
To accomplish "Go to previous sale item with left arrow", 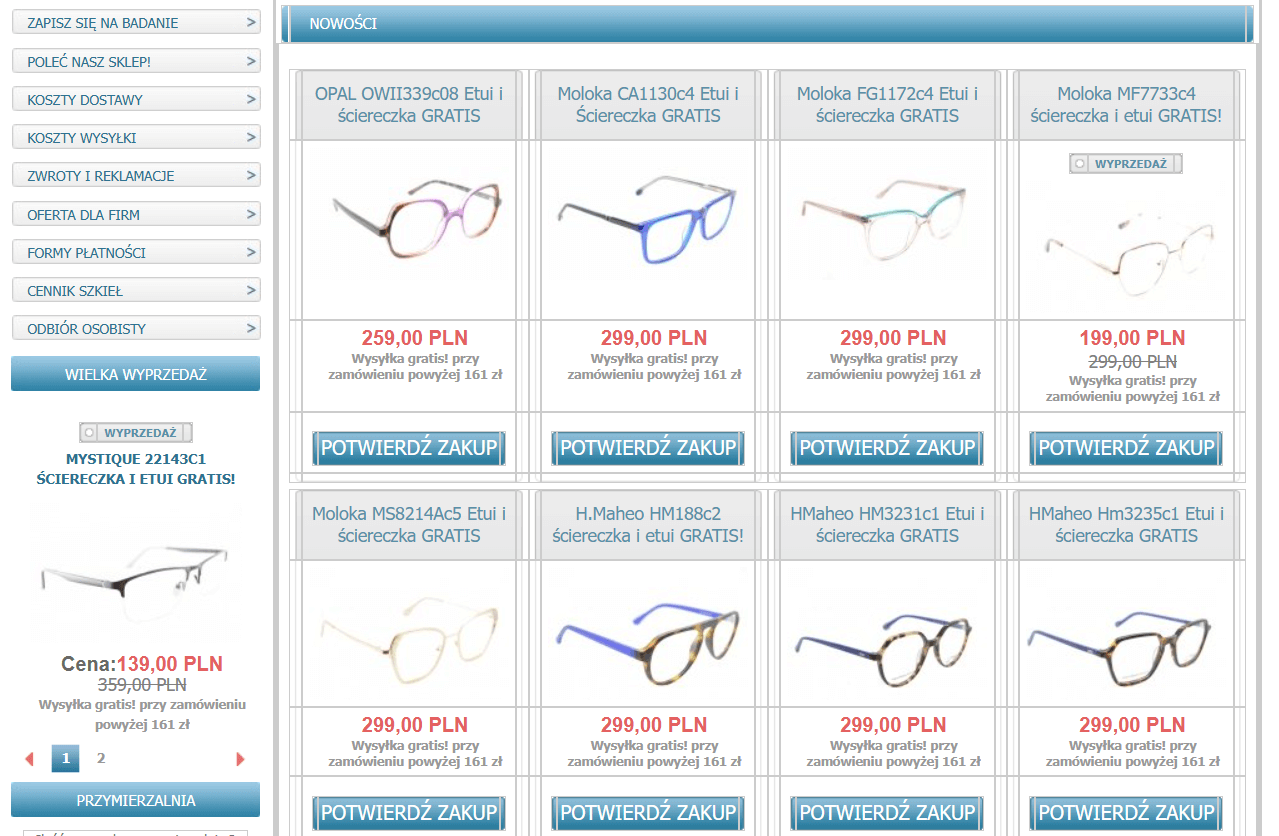I will [x=29, y=759].
